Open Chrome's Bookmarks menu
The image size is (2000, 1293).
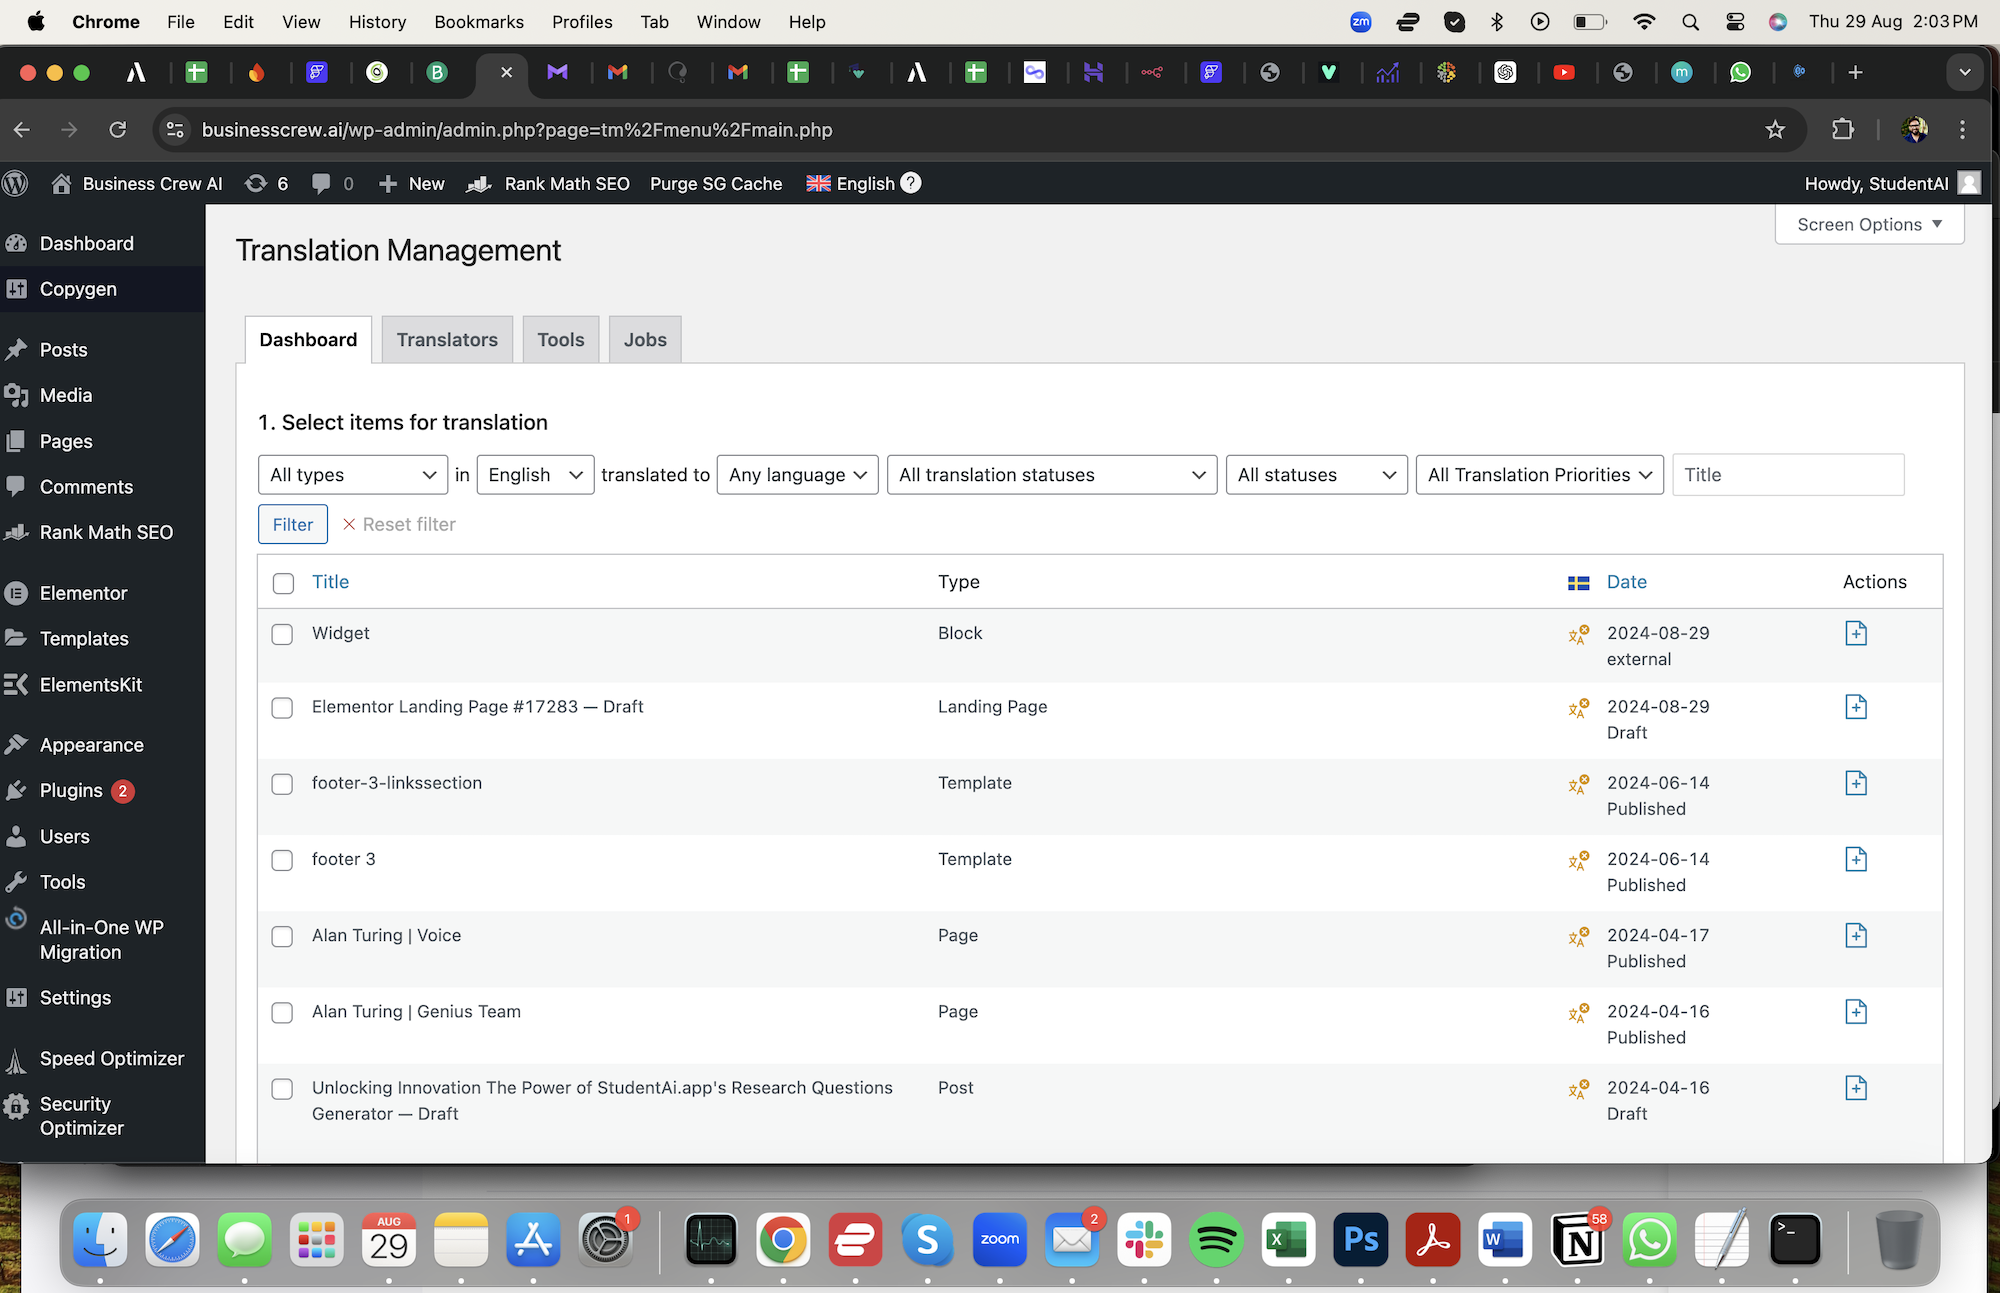(478, 22)
